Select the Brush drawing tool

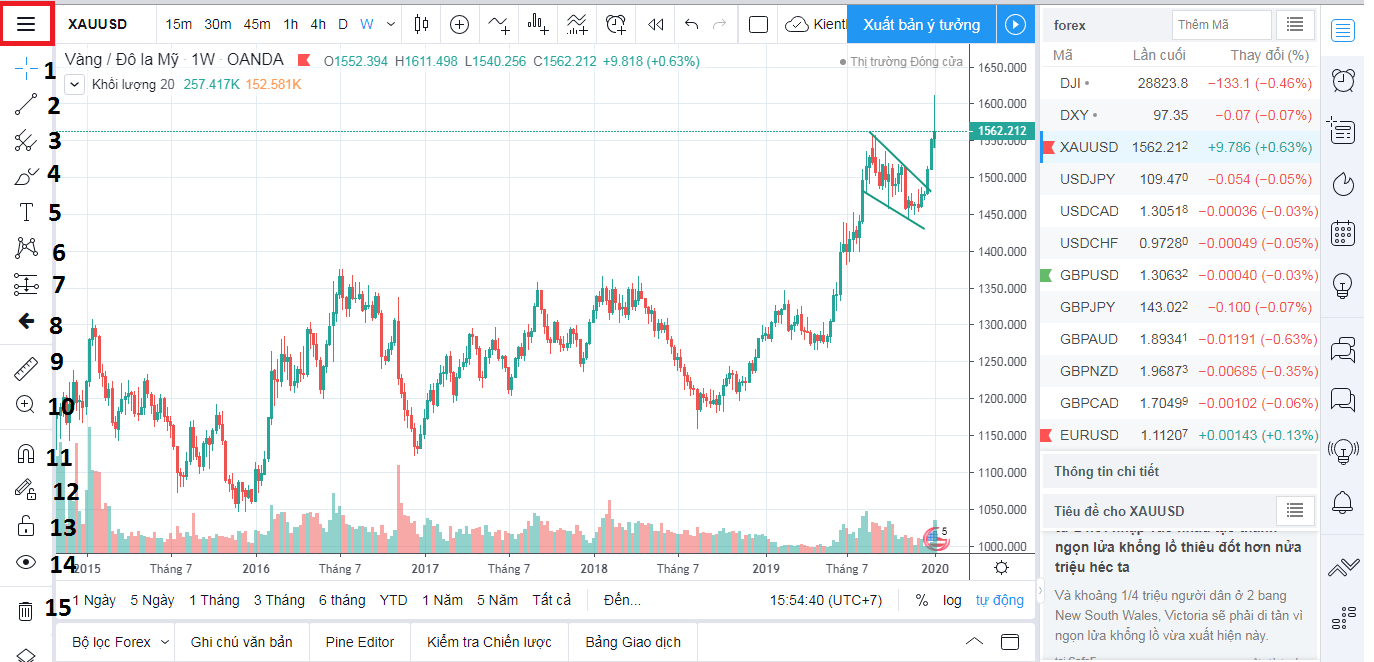pos(26,177)
